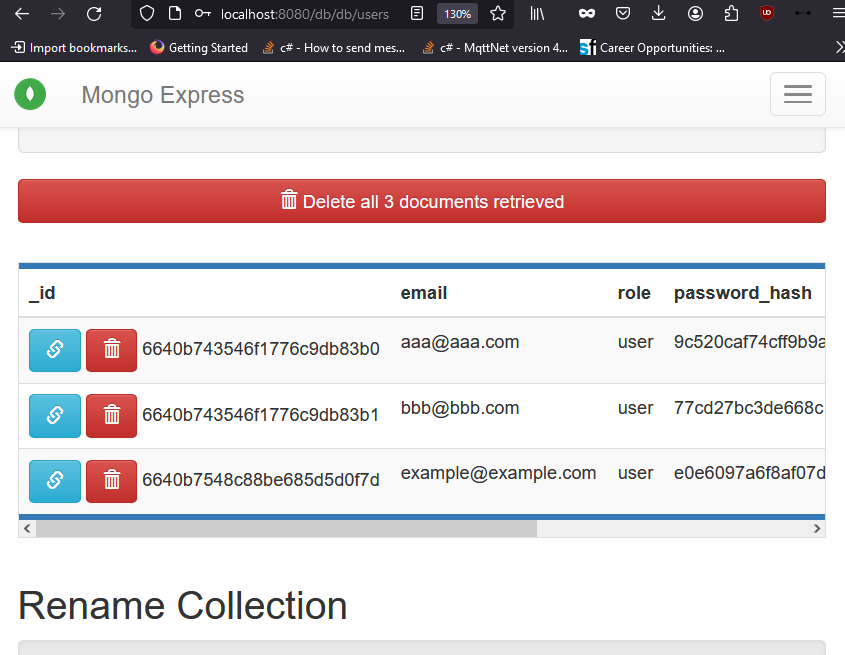Image resolution: width=845 pixels, height=655 pixels.
Task: Reload the page with refresh icon
Action: click(x=94, y=14)
